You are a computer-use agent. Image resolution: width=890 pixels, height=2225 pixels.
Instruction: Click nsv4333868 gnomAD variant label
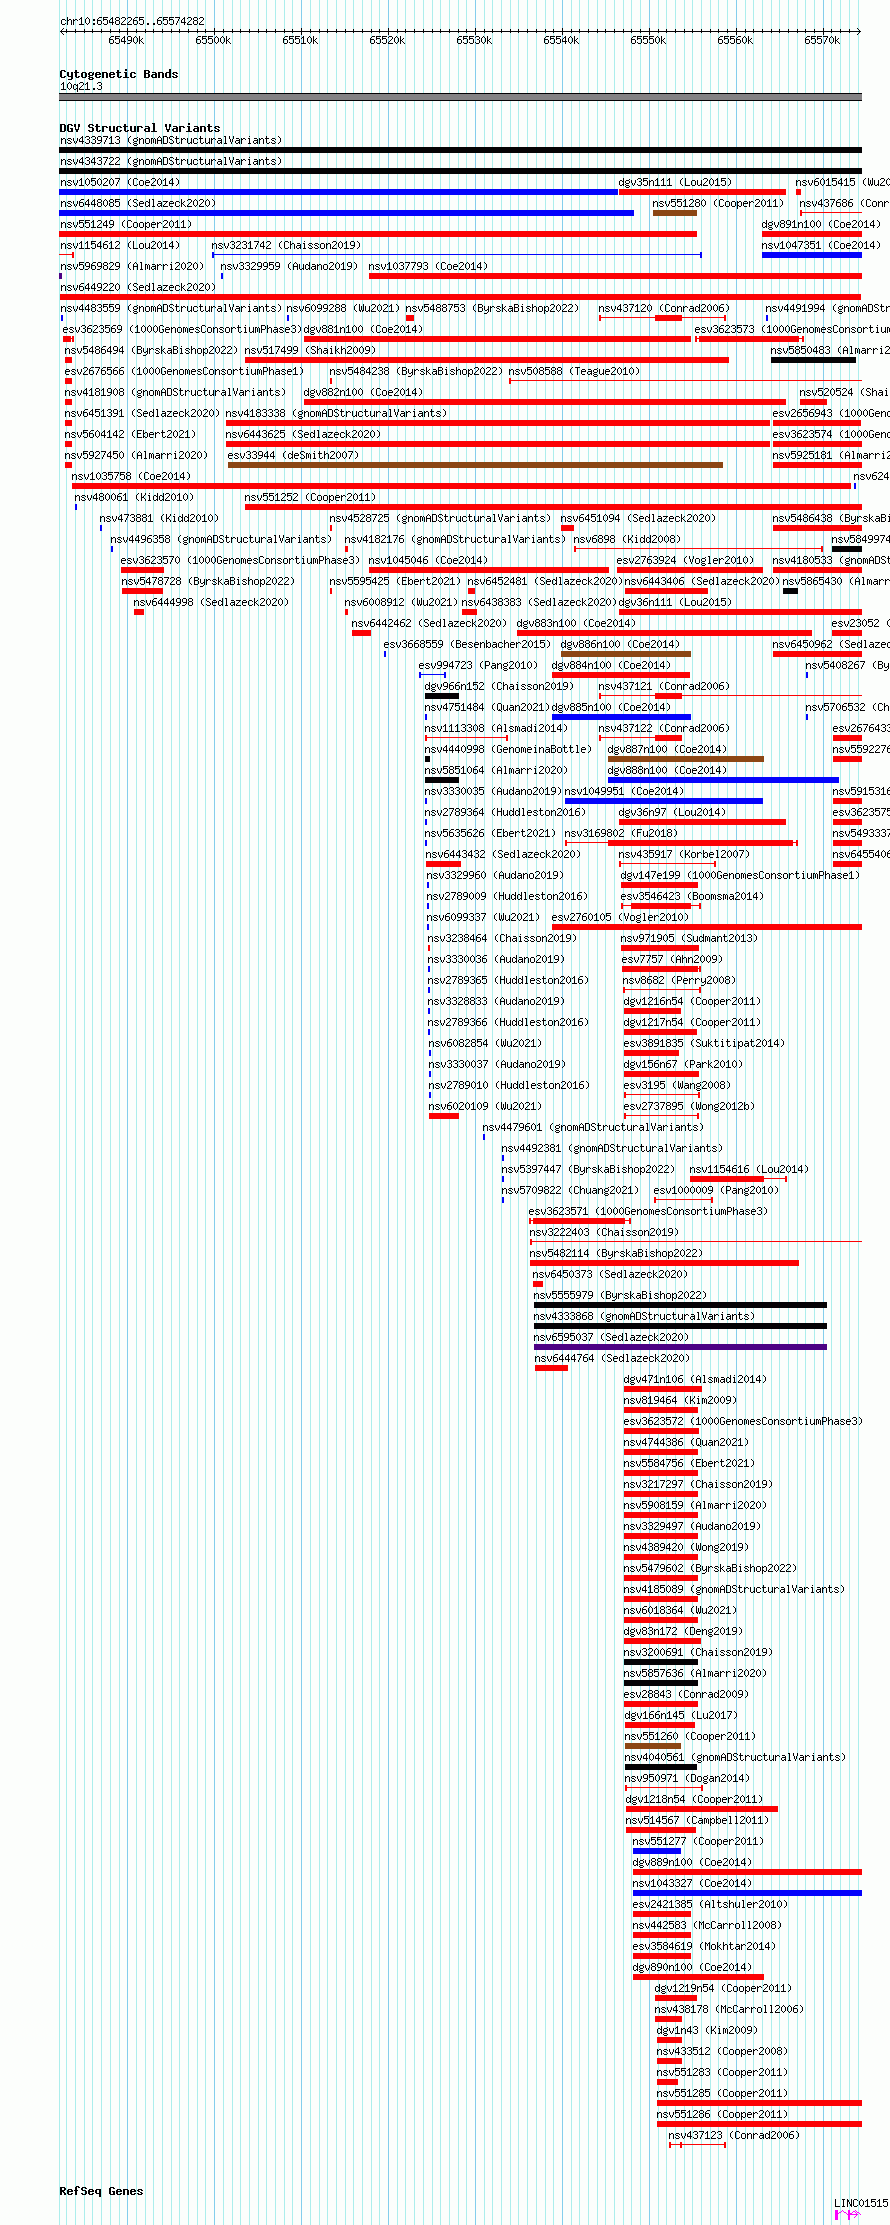[x=644, y=1316]
